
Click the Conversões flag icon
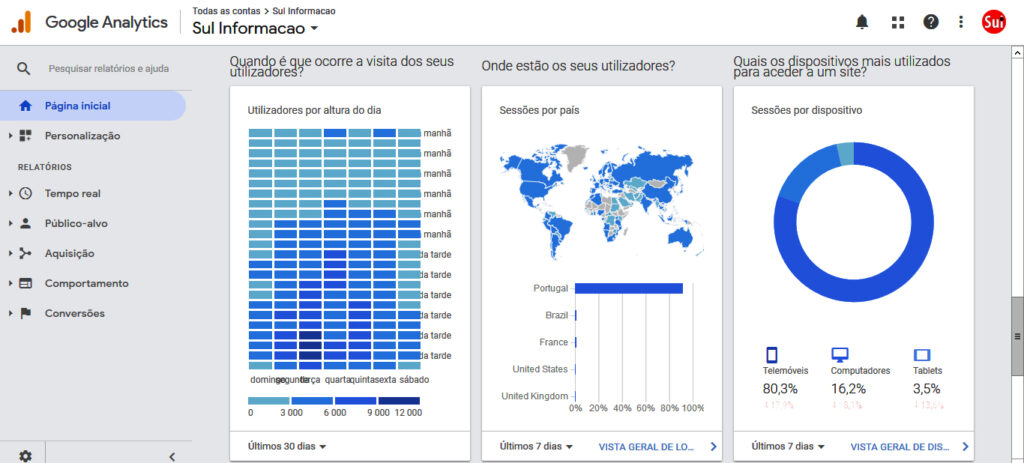25,313
